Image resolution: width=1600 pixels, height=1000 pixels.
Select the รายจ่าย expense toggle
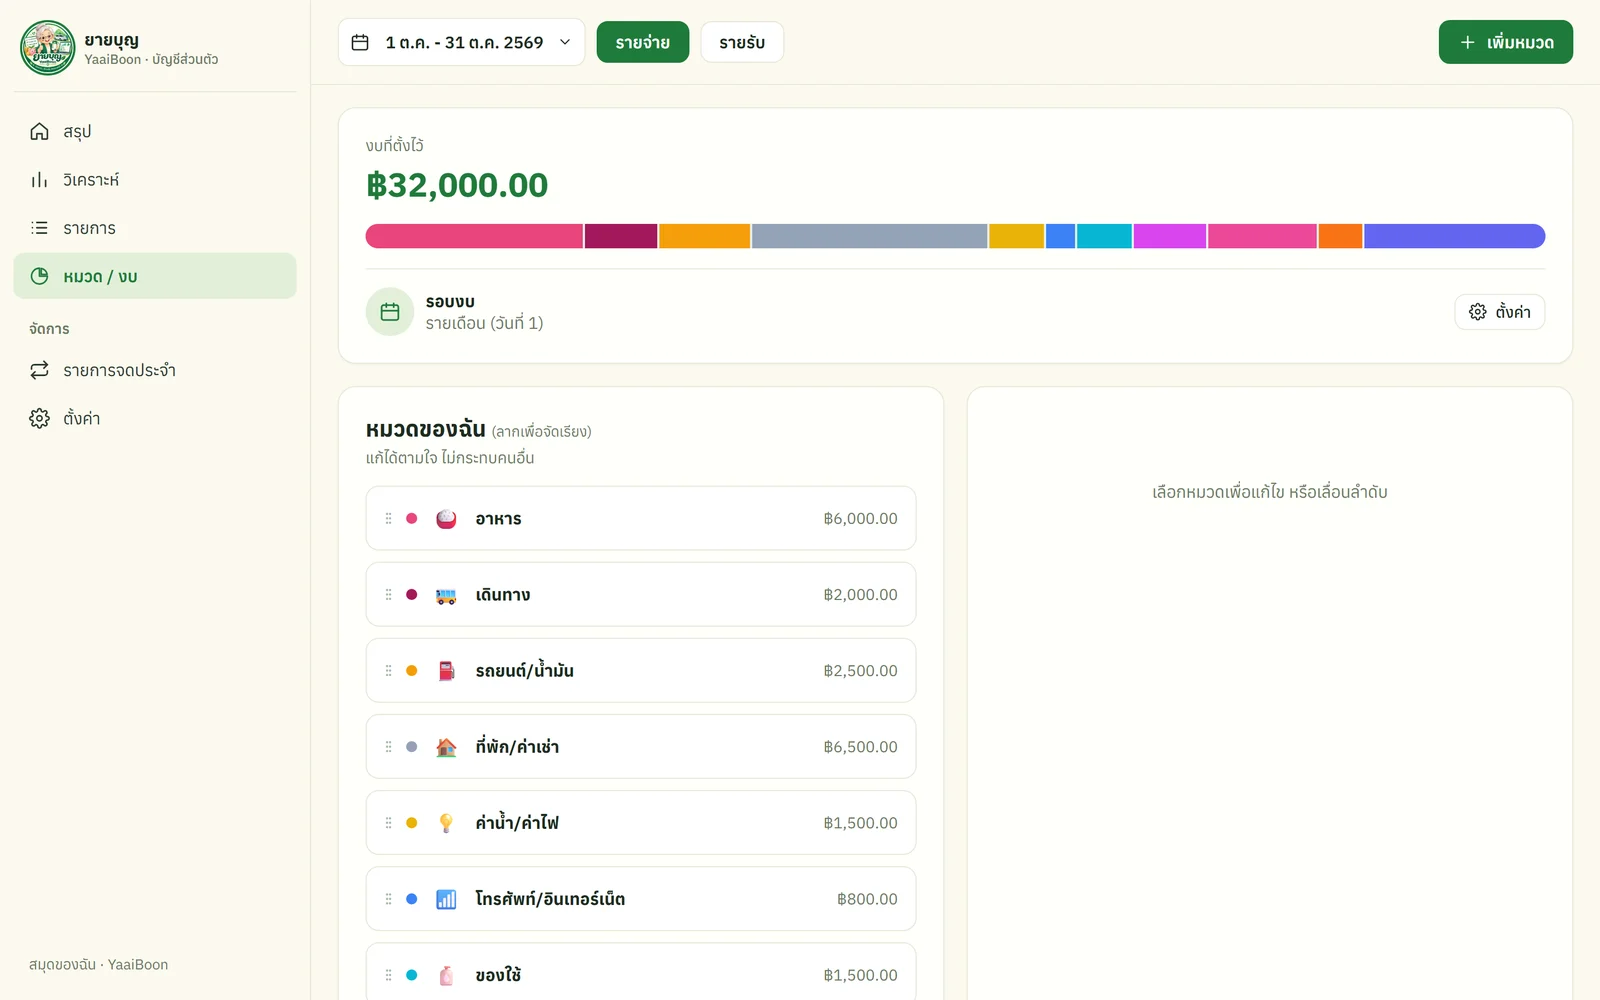point(643,42)
